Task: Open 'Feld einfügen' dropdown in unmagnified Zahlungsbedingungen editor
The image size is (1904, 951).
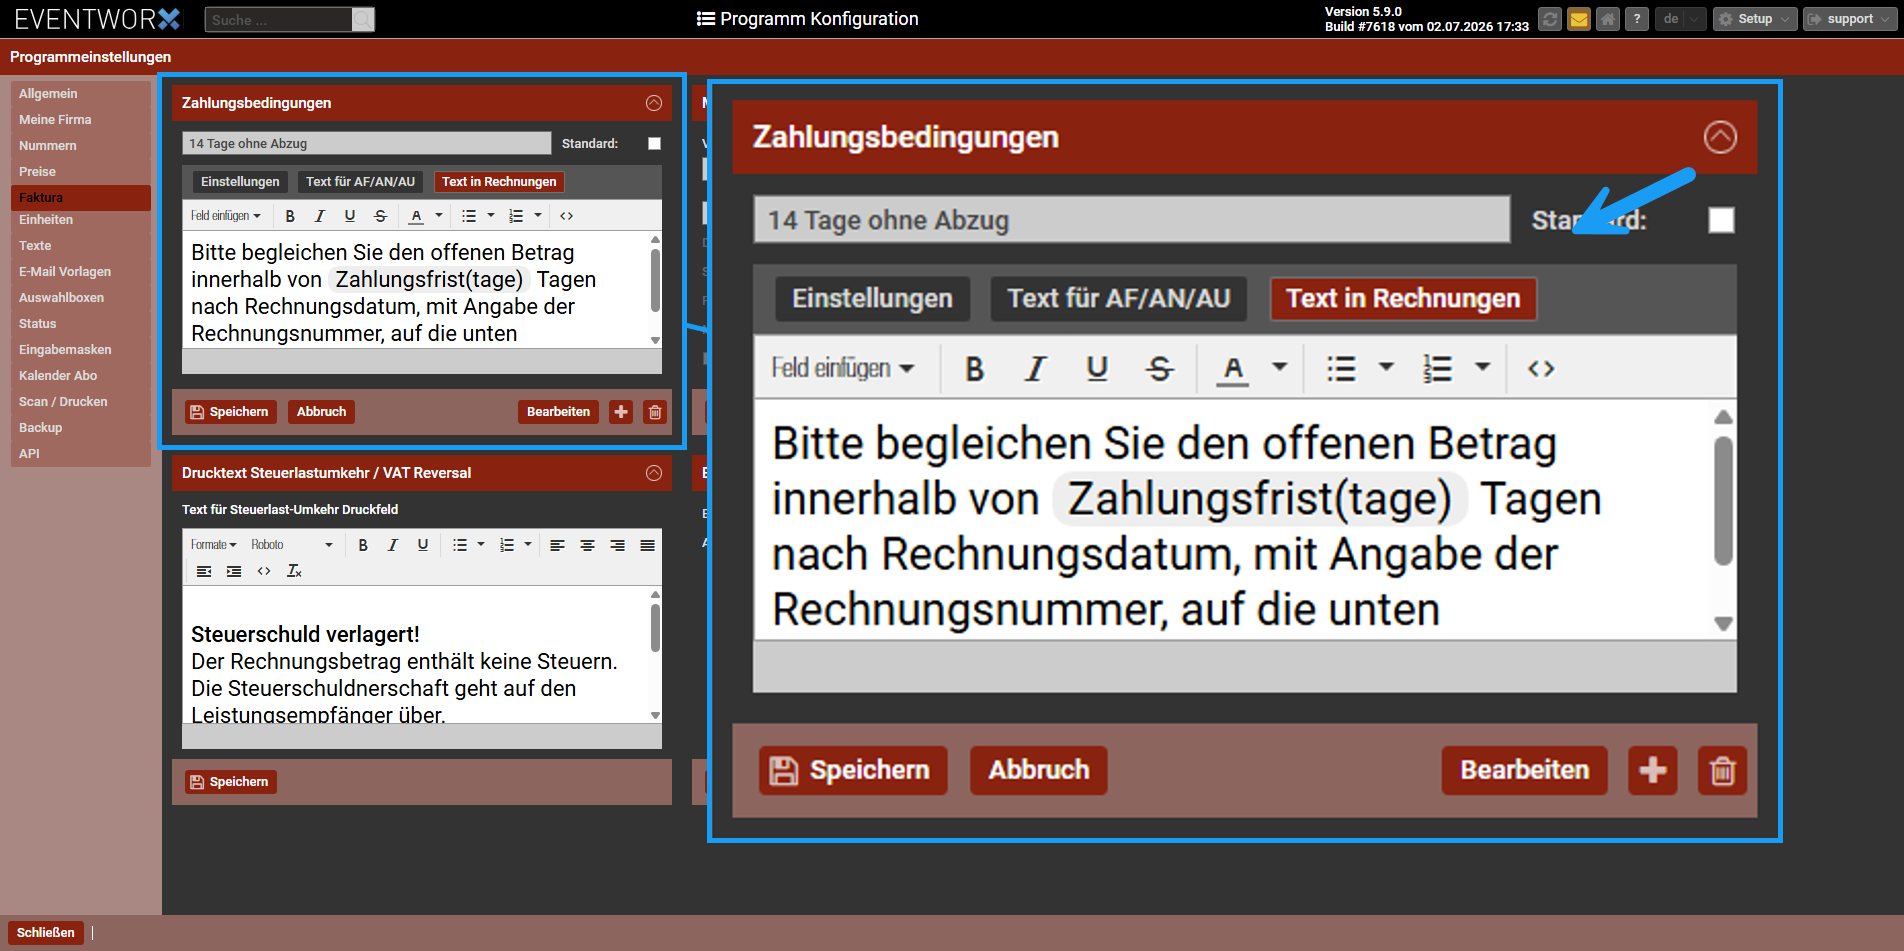Action: [226, 216]
